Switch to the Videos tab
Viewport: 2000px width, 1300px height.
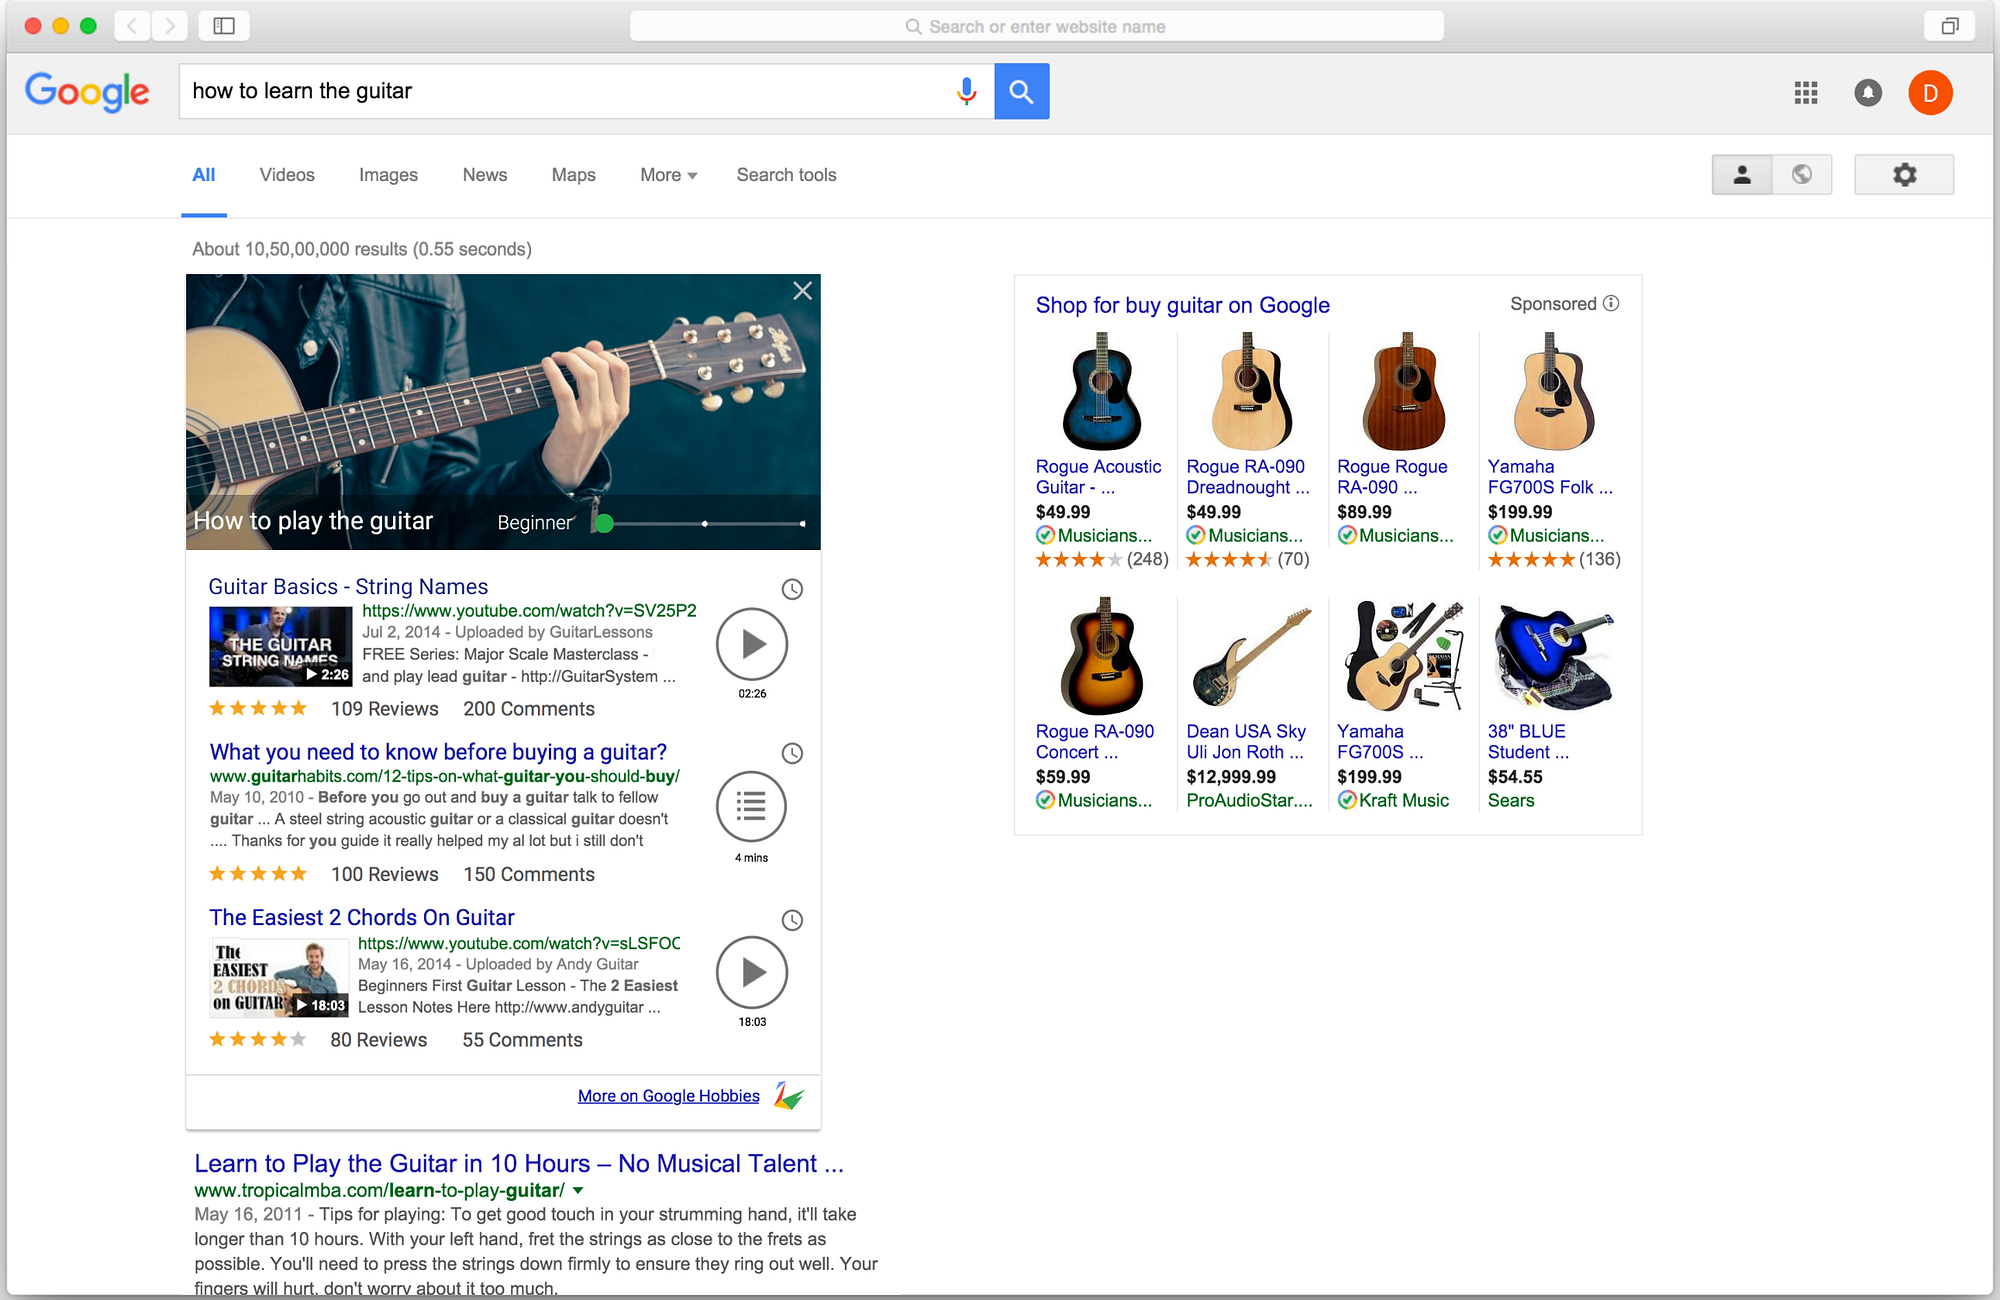click(287, 175)
